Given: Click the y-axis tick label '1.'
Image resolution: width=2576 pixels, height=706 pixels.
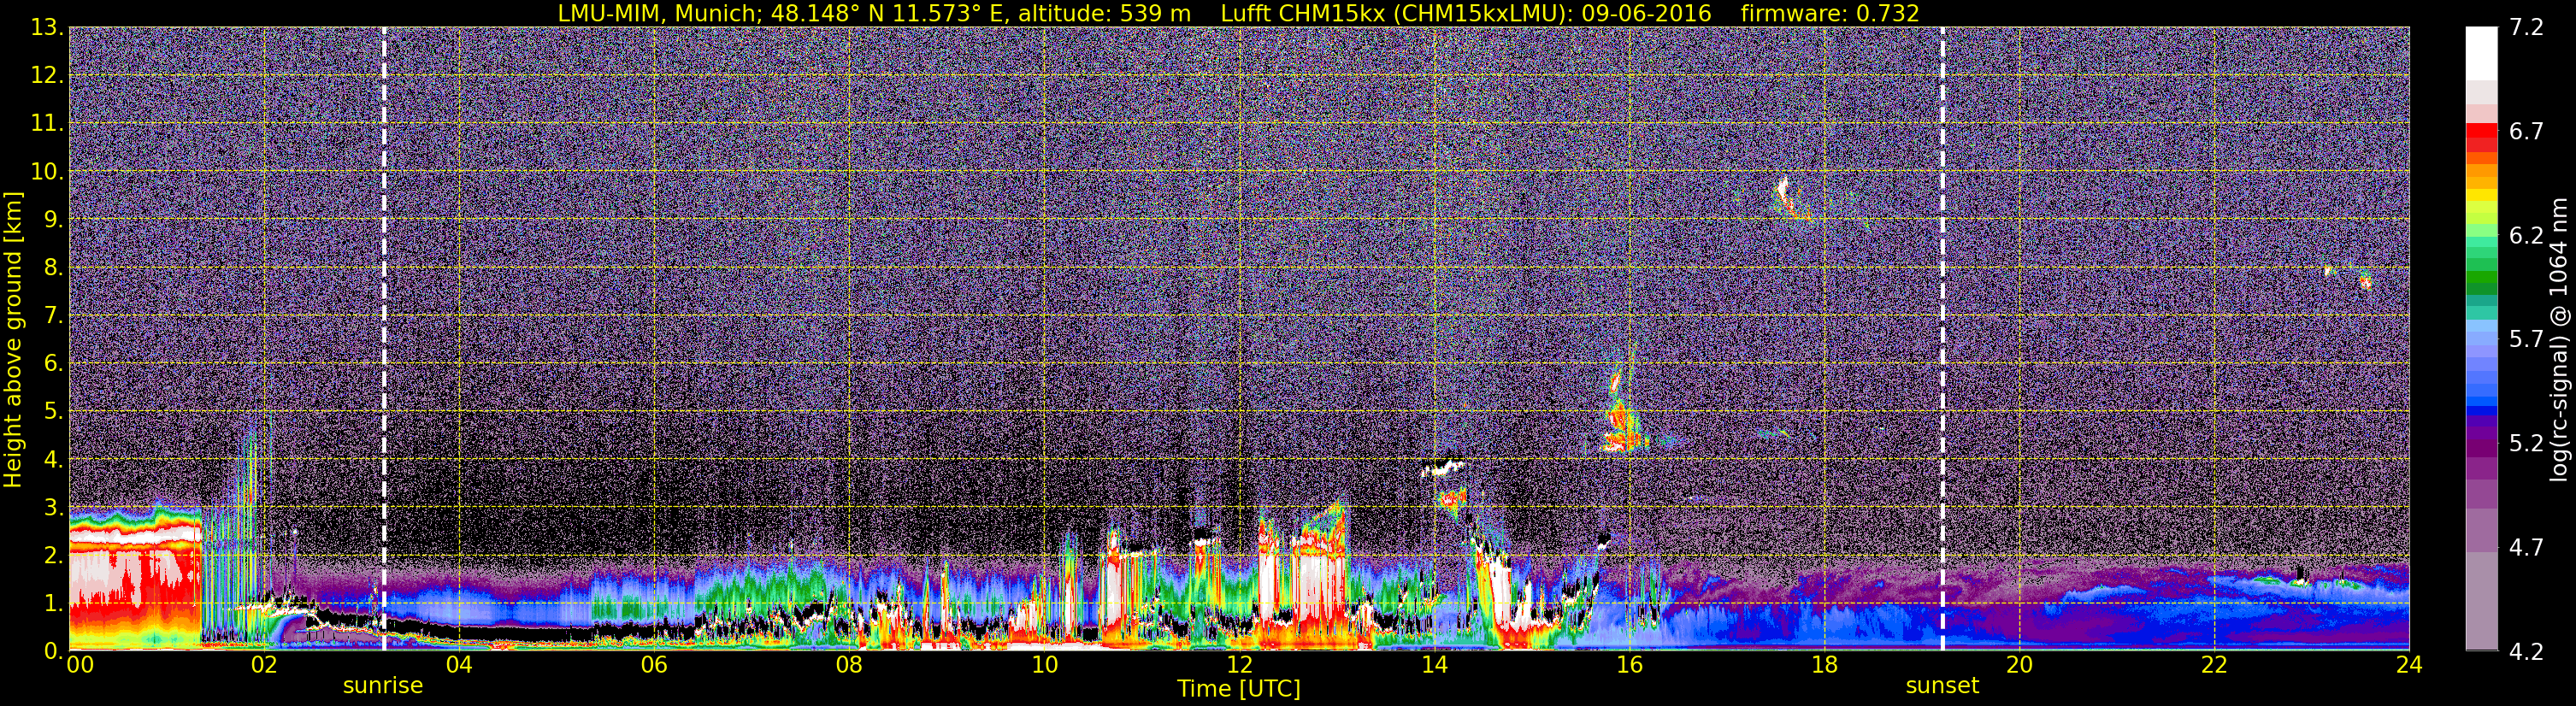Looking at the screenshot, I should 53,603.
